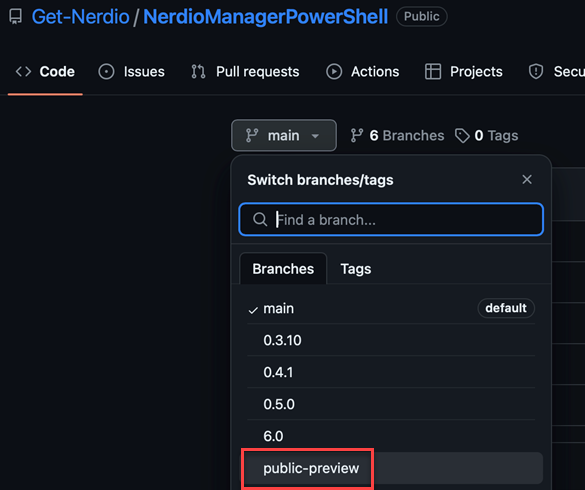Select the Branches tab in popup
Viewport: 585px width, 490px height.
pos(283,269)
